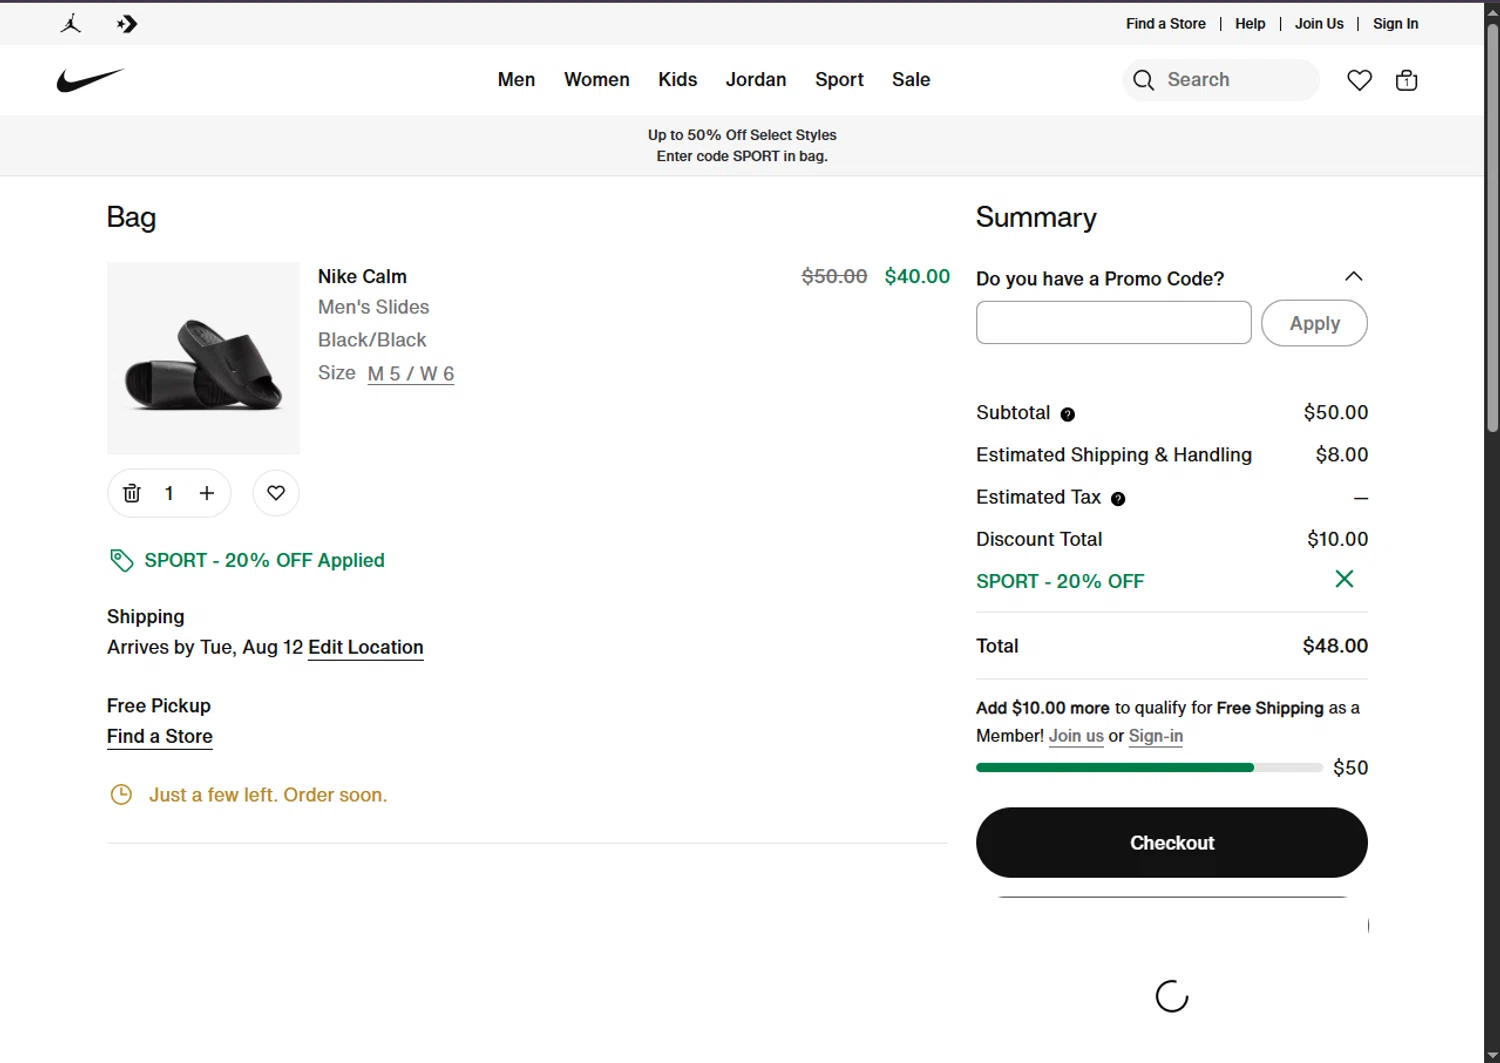The image size is (1500, 1063).
Task: Increase quantity with the plus icon
Action: point(207,493)
